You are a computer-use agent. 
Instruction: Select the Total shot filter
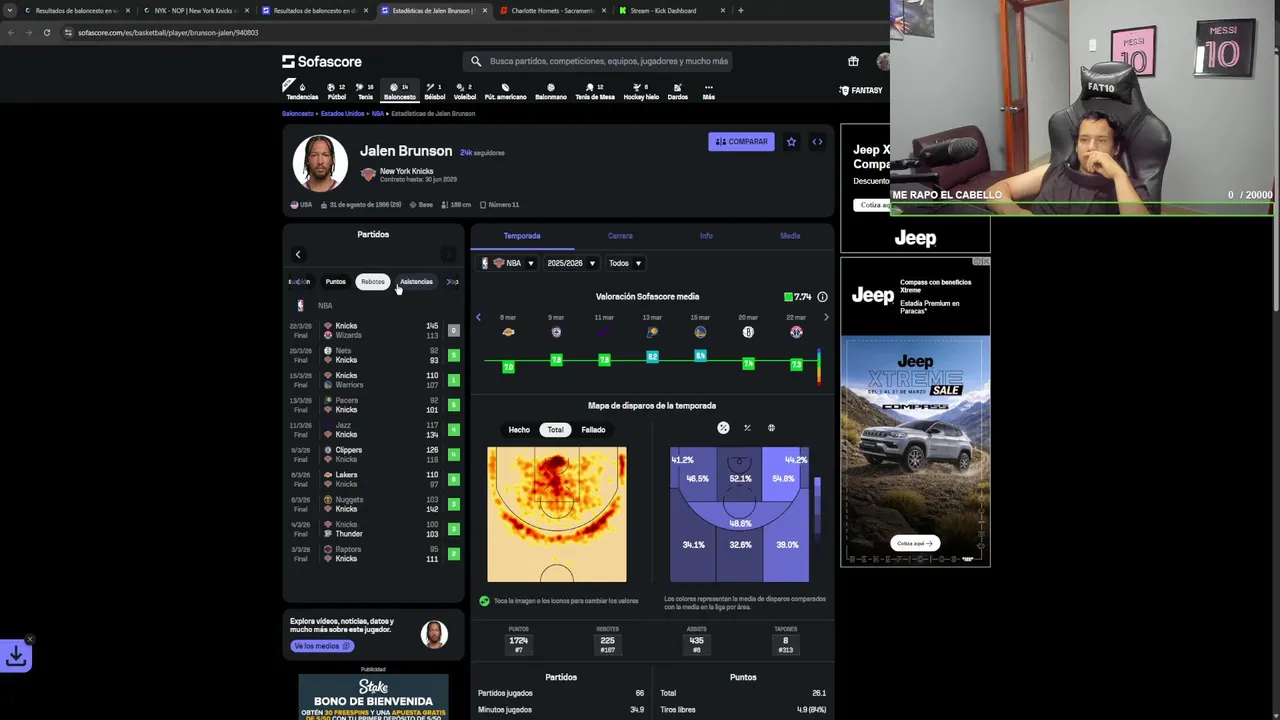coord(555,430)
